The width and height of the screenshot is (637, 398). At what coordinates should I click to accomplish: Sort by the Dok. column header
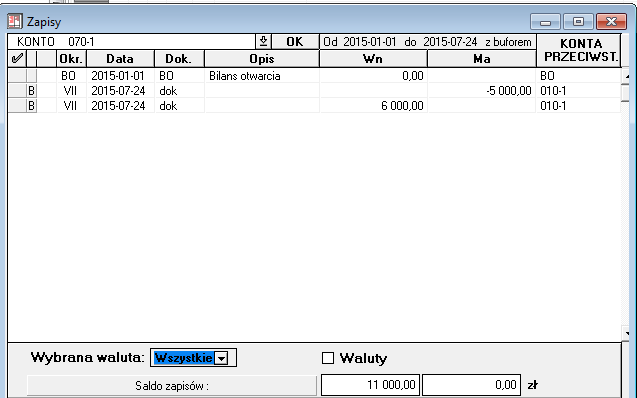coord(179,59)
